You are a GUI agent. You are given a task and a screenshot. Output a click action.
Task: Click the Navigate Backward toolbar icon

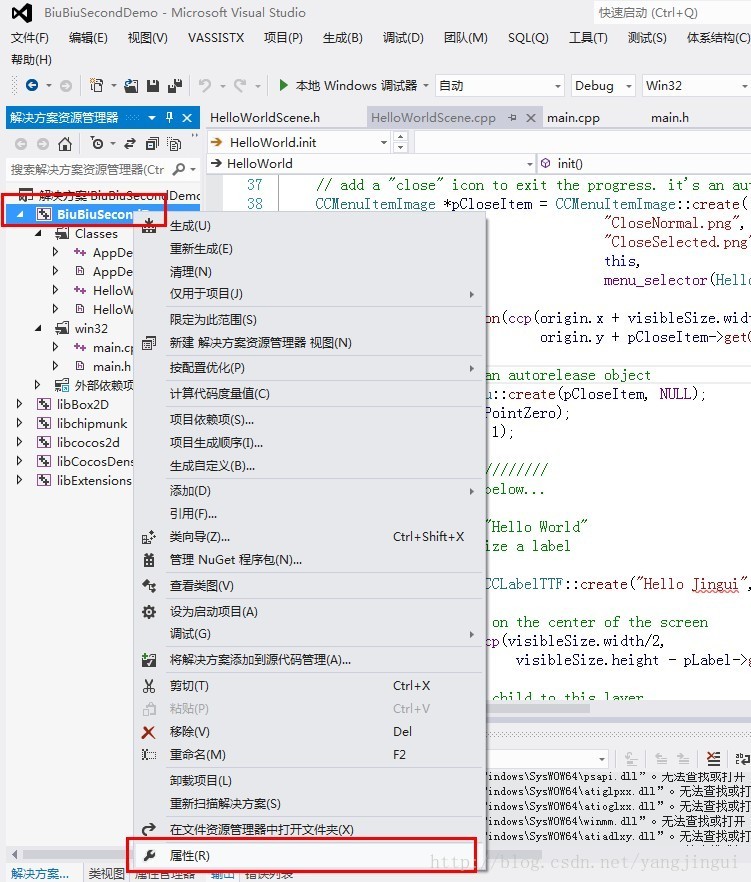tap(32, 86)
